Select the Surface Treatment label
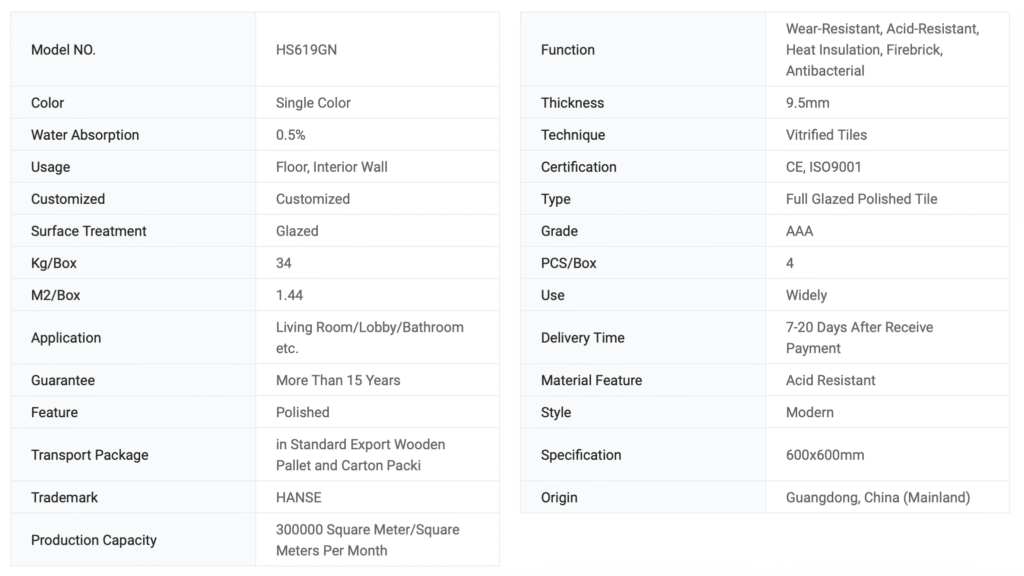This screenshot has width=1024, height=576. (89, 231)
